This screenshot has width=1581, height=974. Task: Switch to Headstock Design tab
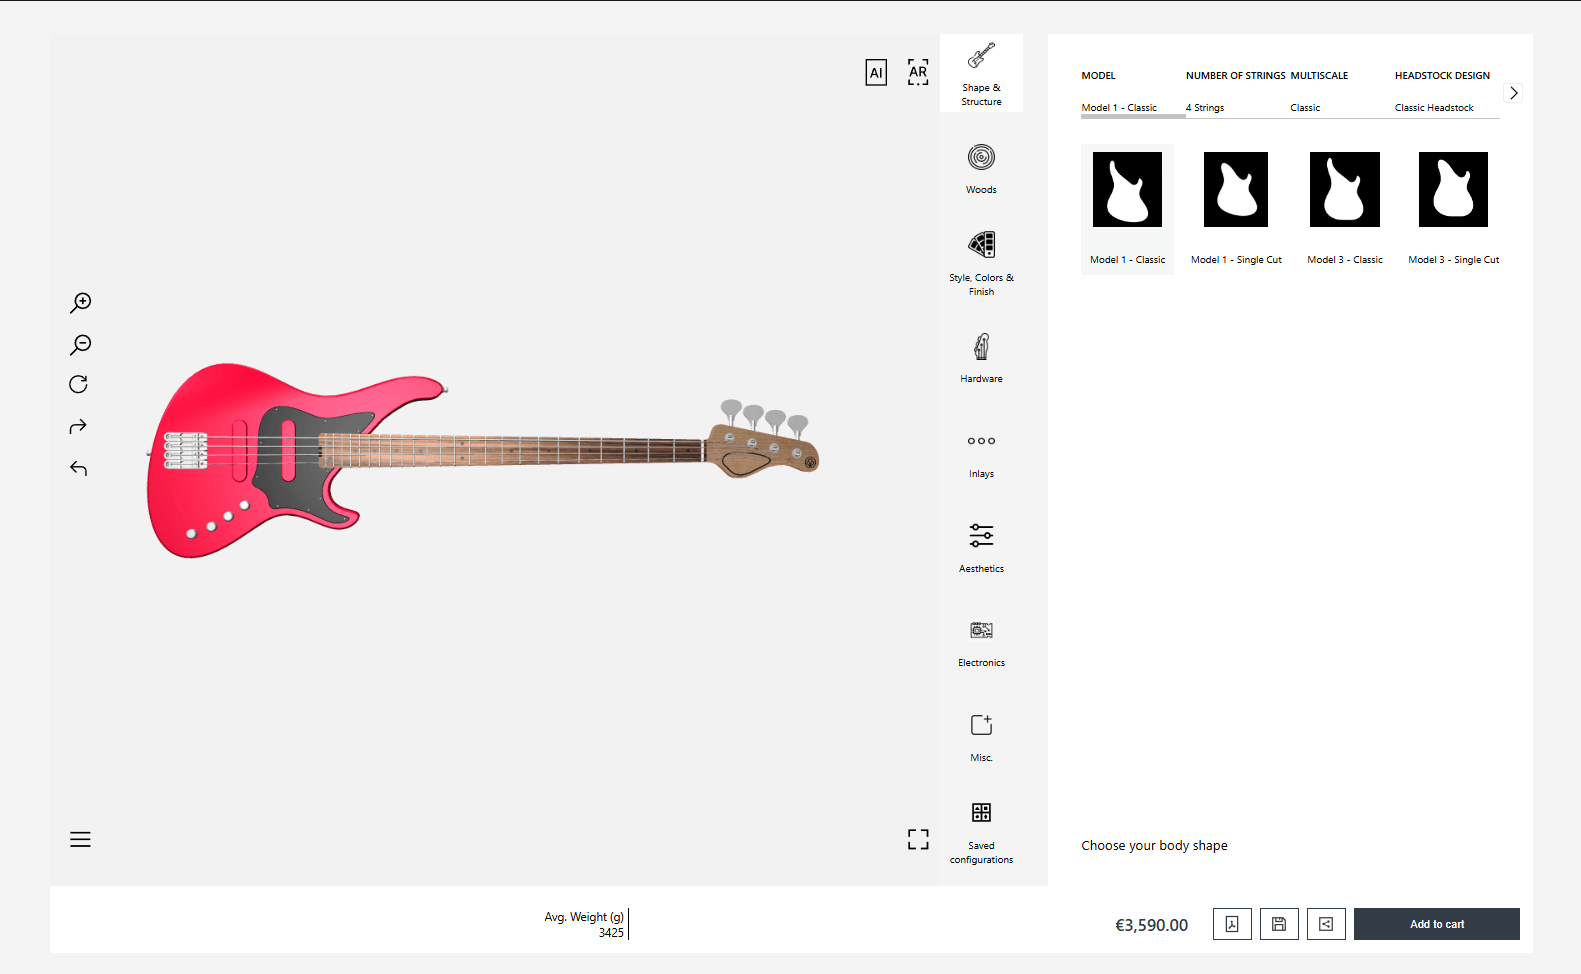[1442, 91]
